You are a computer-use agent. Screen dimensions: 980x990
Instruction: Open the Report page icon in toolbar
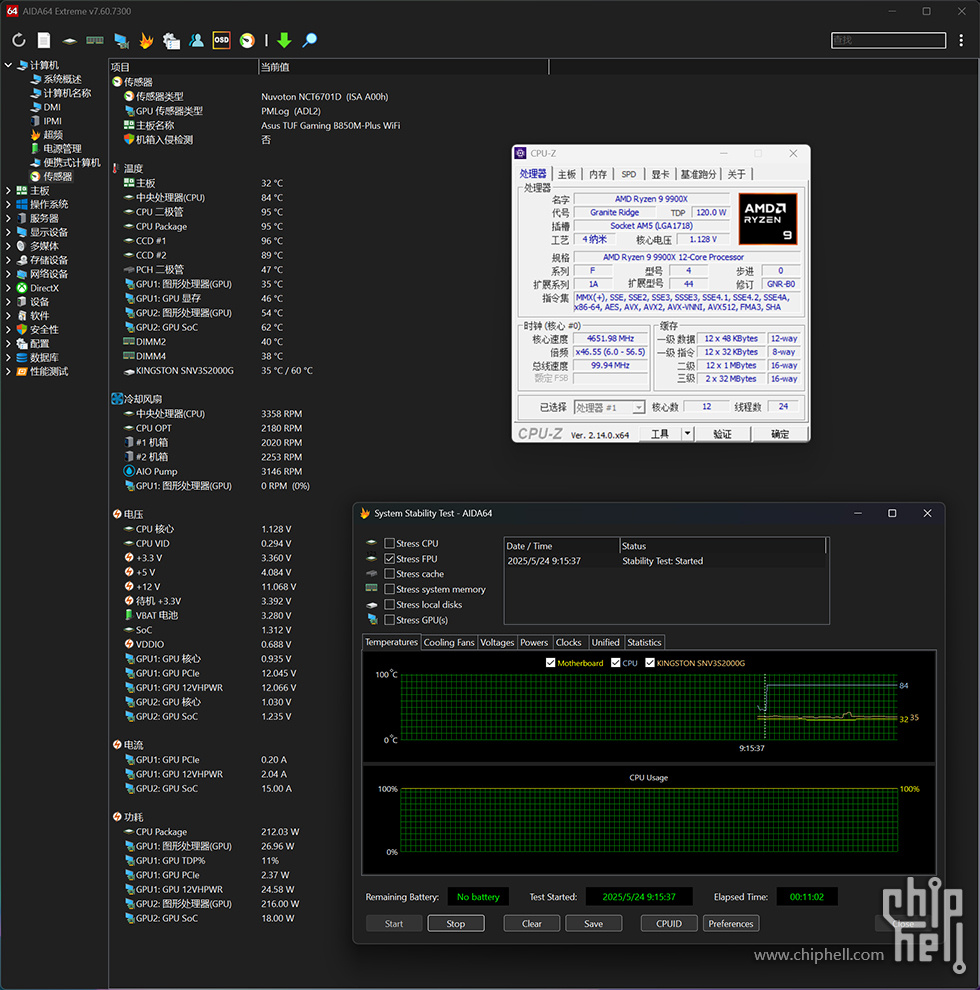[44, 40]
